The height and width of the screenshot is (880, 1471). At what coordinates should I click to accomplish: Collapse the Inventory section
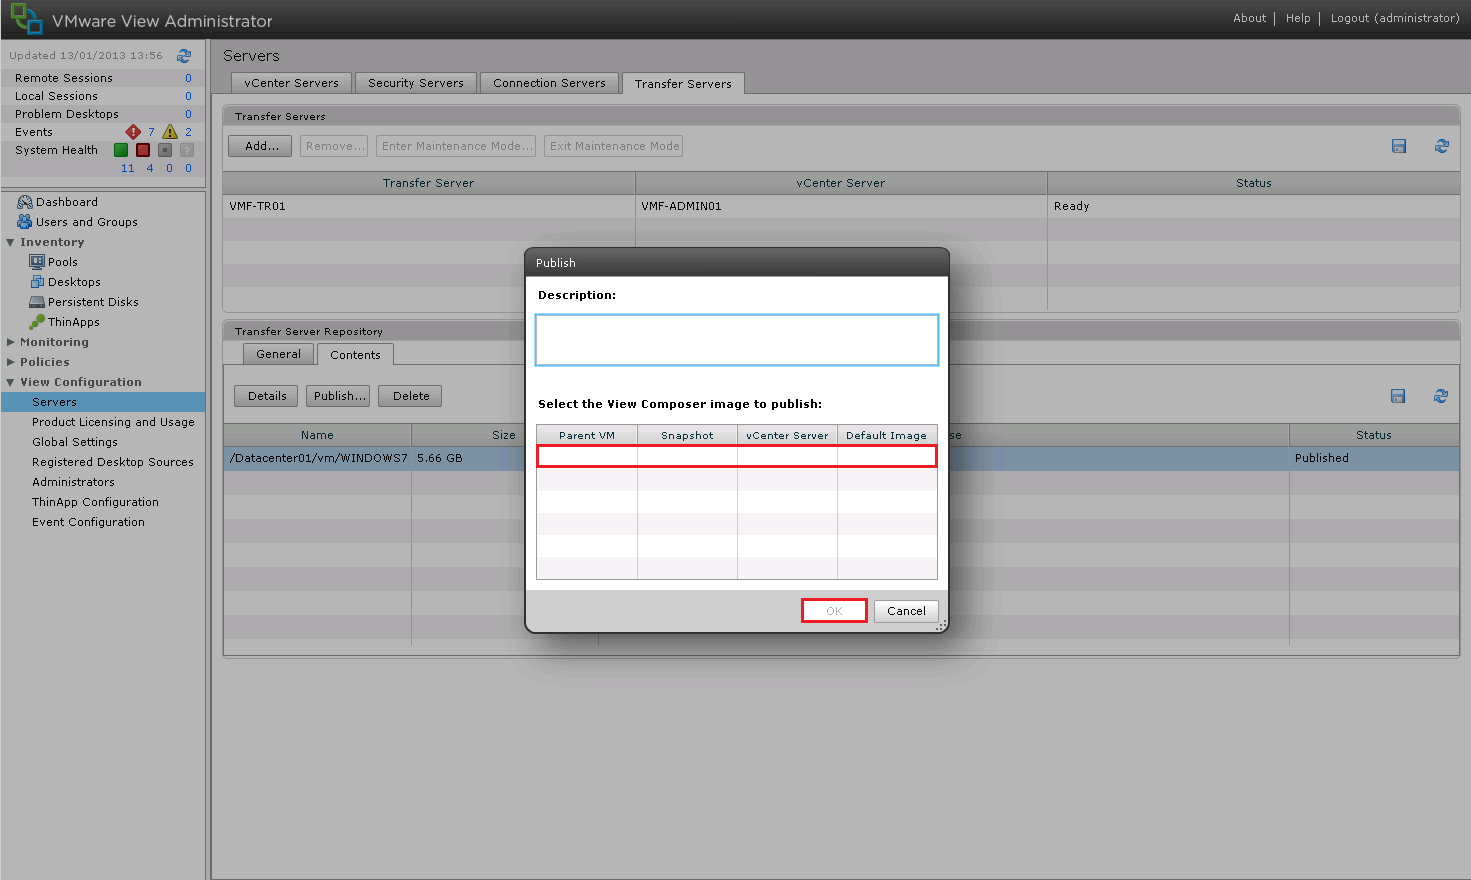11,242
